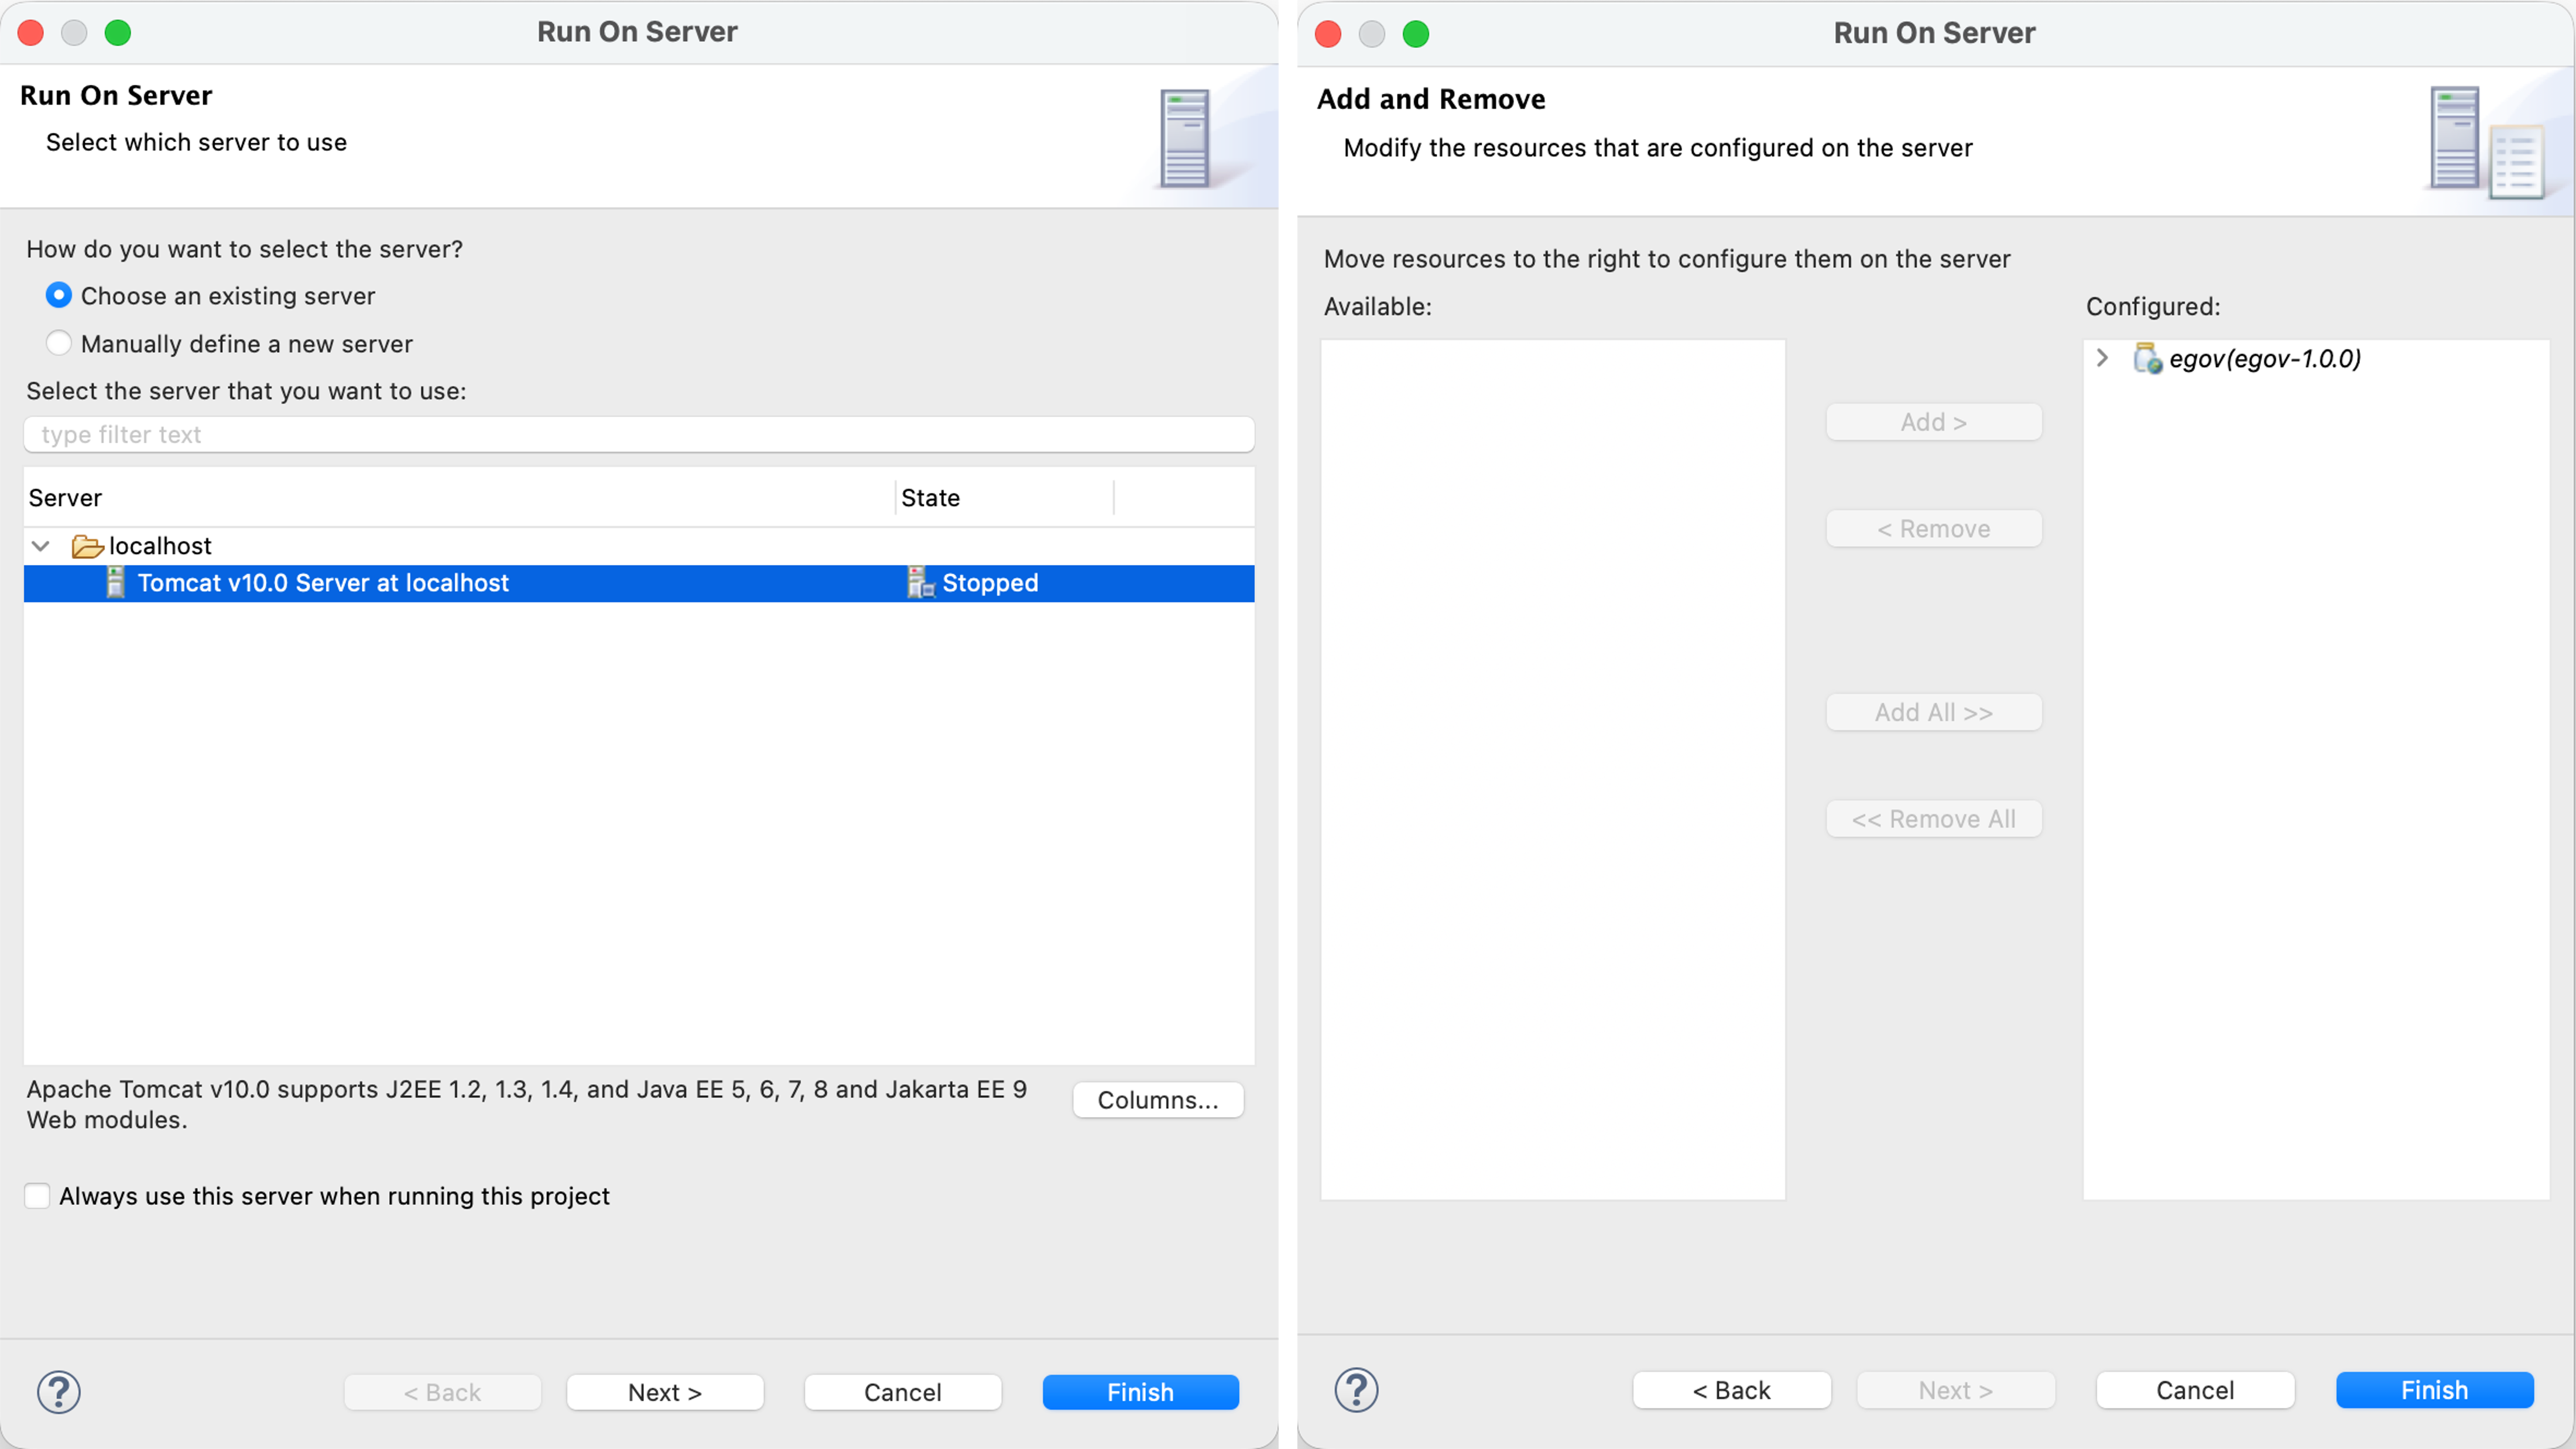Click the localhost folder icon
Screen dimensions: 2576x1449
tap(87, 546)
